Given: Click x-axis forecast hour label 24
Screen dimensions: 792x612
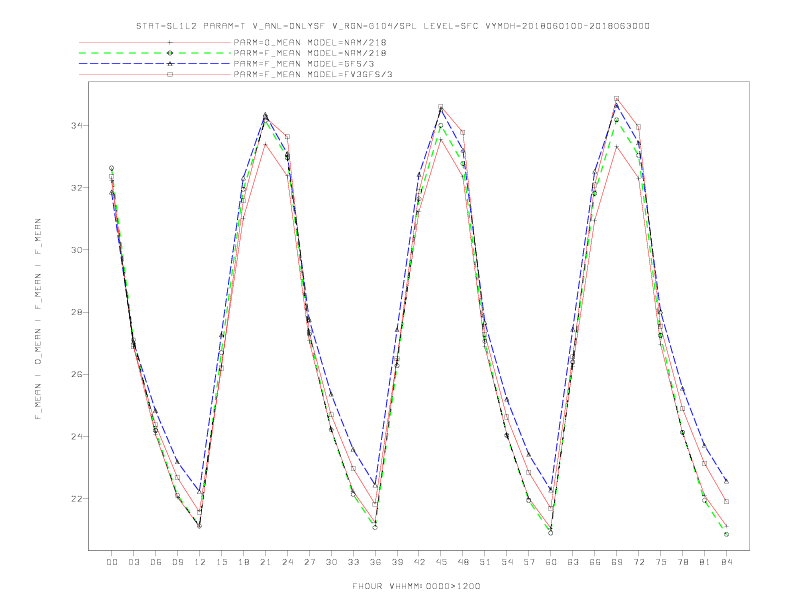Looking at the screenshot, I should pos(287,562).
